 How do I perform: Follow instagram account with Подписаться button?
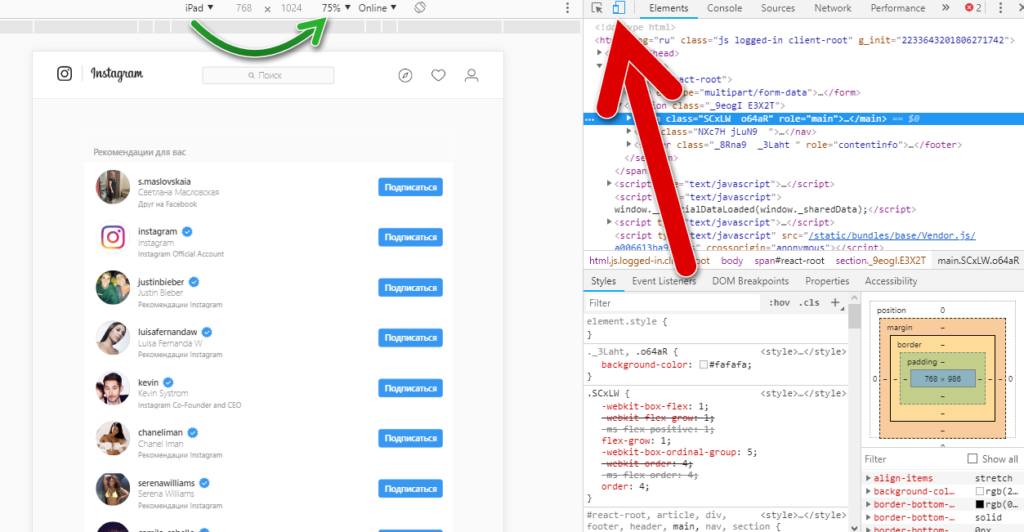[410, 237]
